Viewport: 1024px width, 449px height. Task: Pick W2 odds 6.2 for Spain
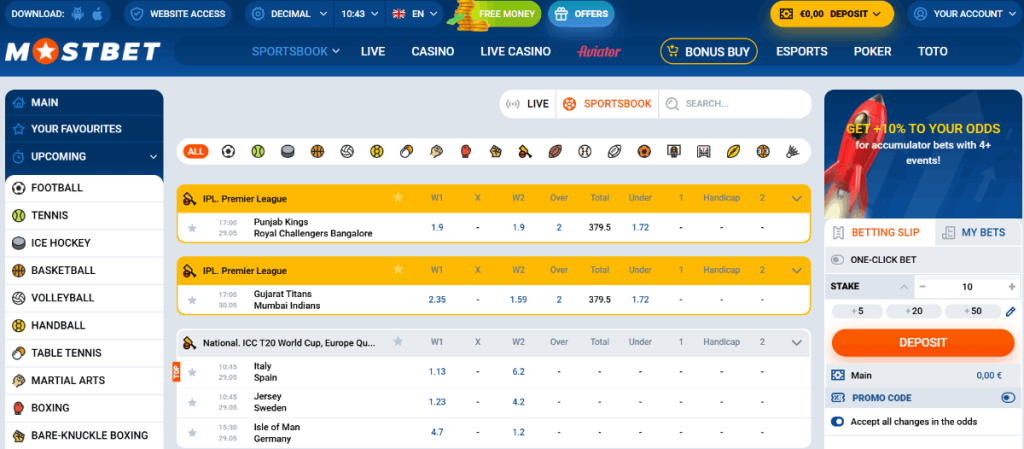519,371
